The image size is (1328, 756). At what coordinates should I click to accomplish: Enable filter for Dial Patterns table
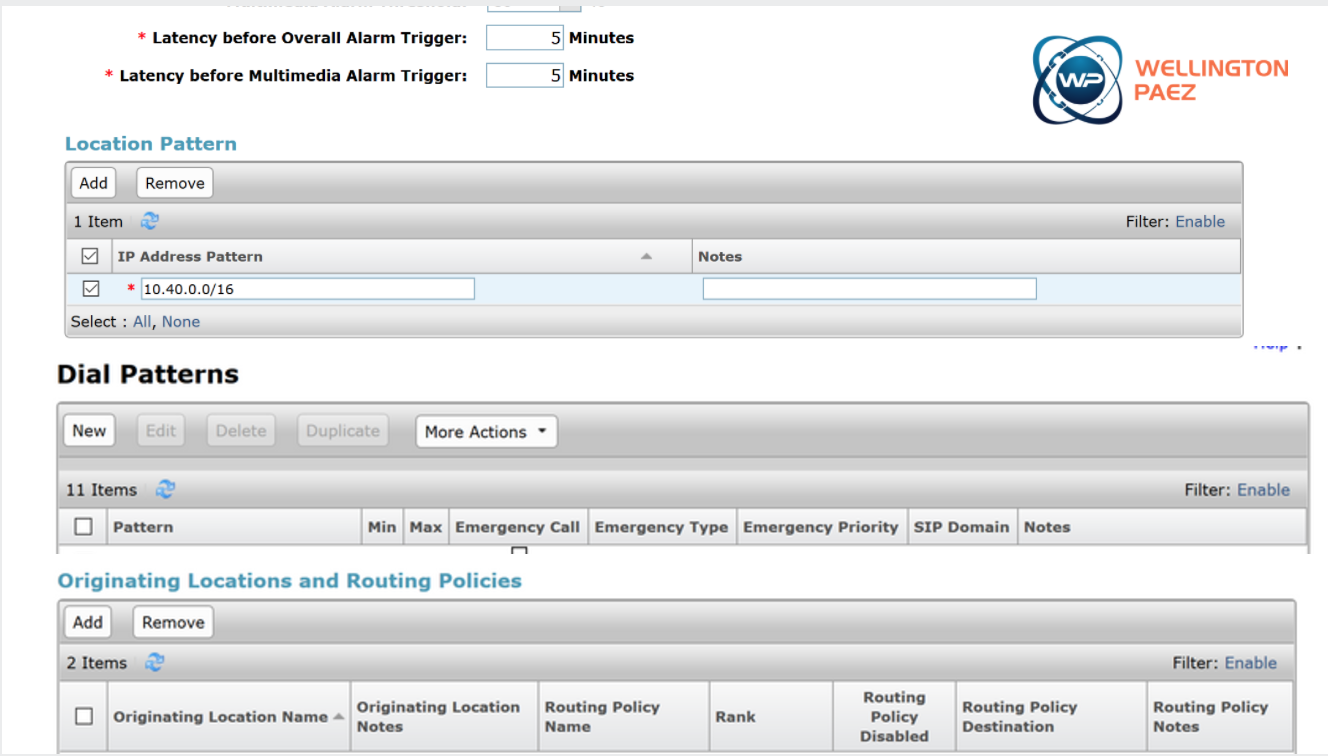(x=1263, y=490)
